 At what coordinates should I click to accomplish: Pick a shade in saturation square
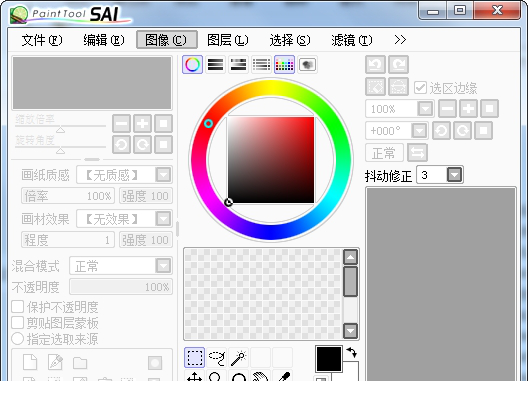pos(271,160)
